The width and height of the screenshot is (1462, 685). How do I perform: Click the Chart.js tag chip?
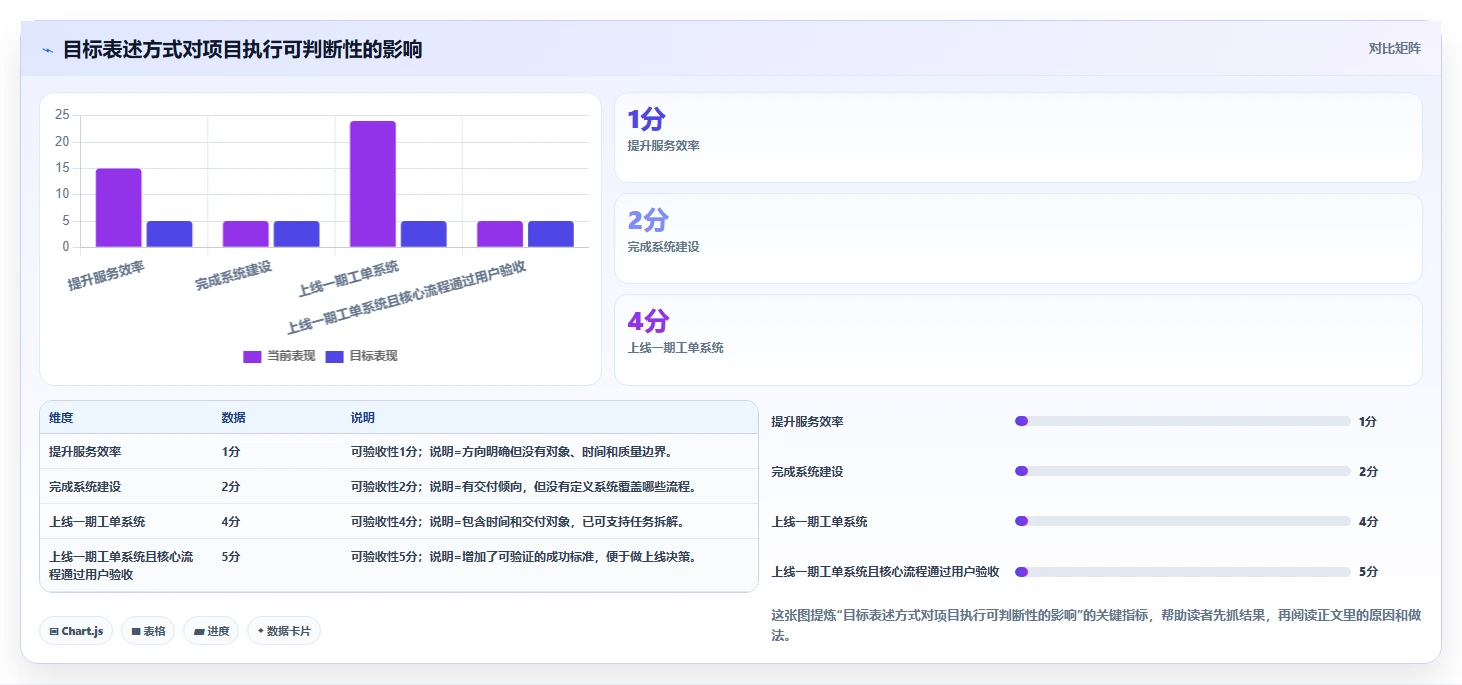point(76,631)
